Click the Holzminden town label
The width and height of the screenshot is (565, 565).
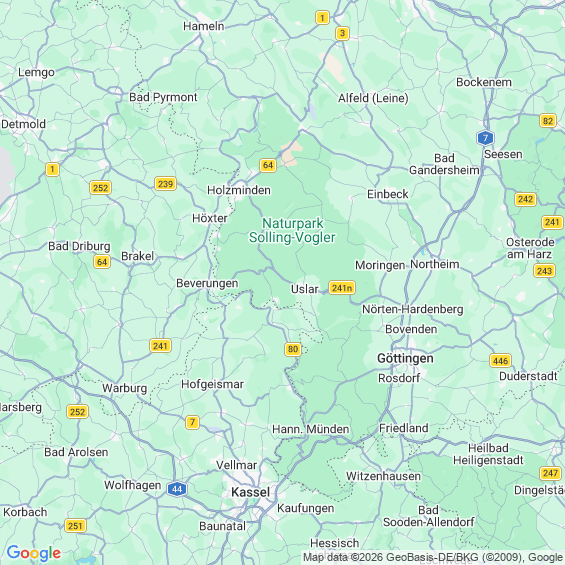pos(239,190)
